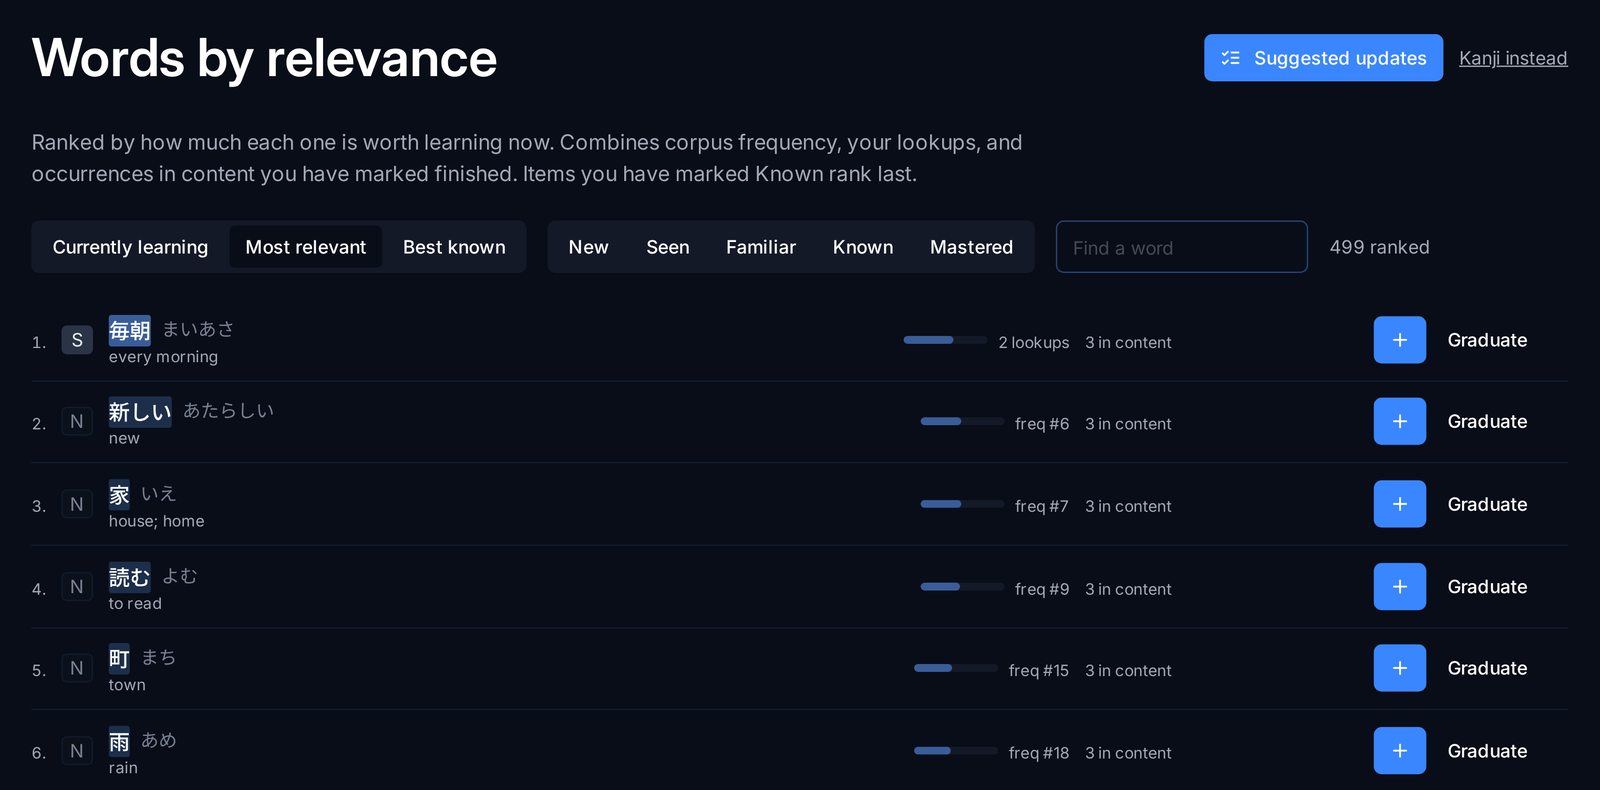Click the 'house; home' definition
Screen dimensions: 1600x790
point(156,521)
